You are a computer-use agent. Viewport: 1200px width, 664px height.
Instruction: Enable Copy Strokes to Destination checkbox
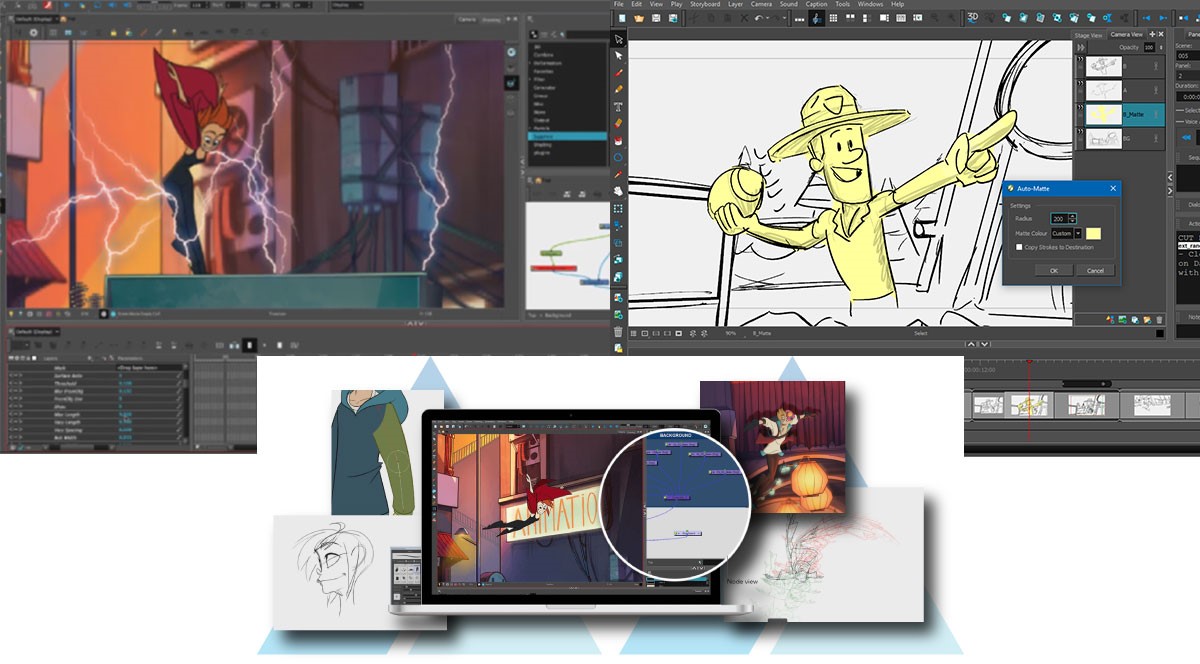[1019, 247]
